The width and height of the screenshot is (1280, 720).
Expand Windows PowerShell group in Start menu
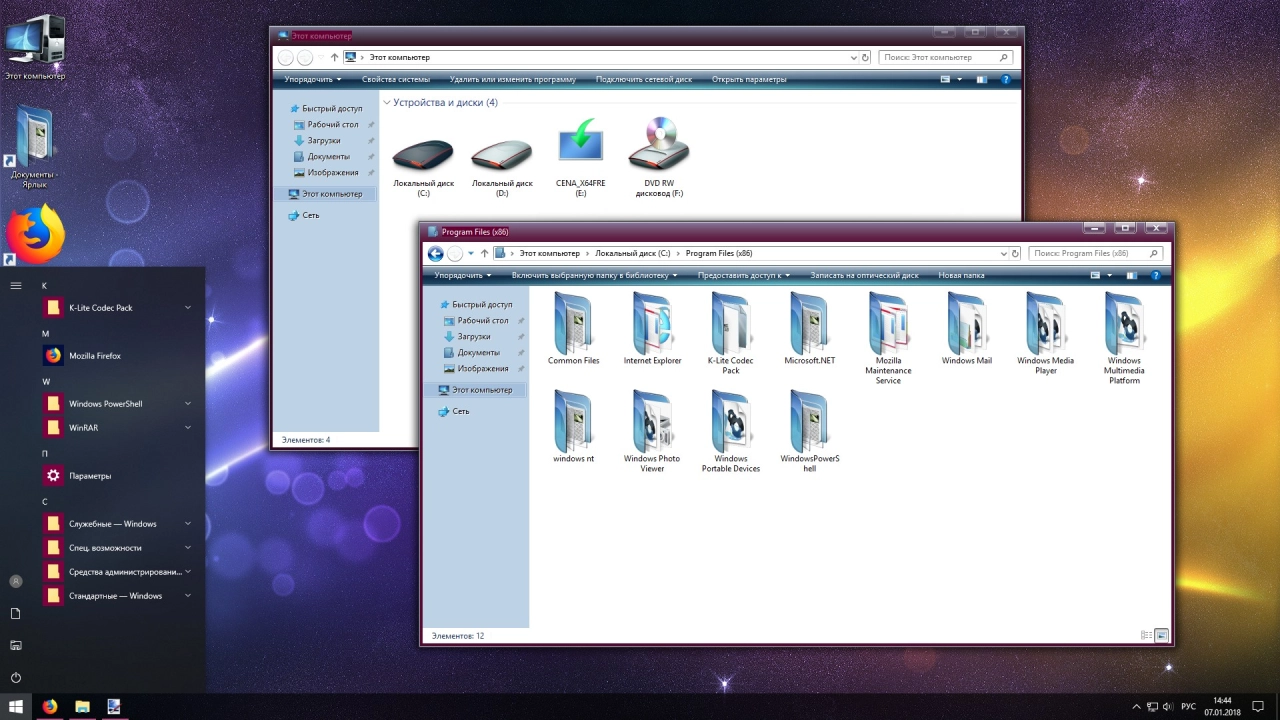[x=188, y=403]
